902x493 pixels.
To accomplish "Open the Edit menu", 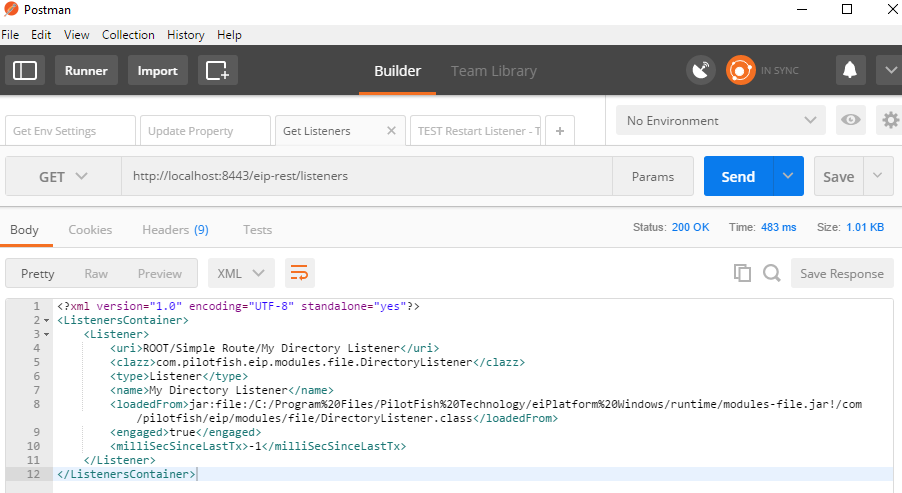I will click(41, 35).
